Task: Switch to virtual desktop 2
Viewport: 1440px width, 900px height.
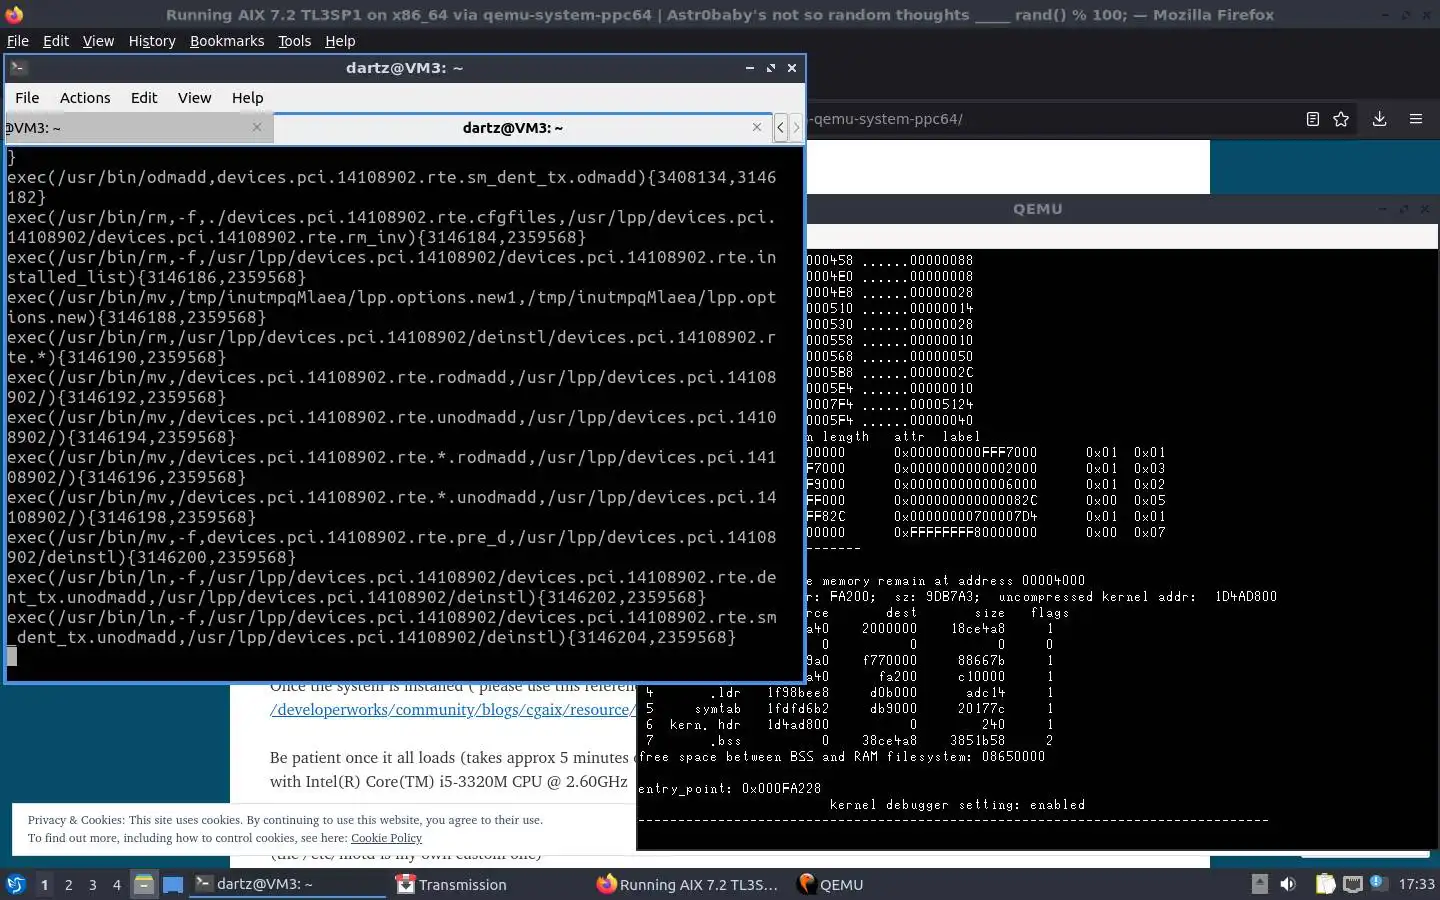Action: [x=68, y=884]
